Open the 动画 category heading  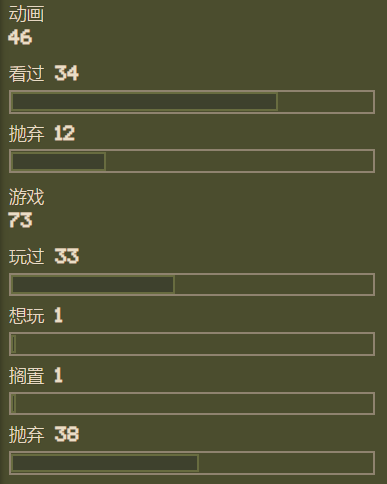(26, 14)
